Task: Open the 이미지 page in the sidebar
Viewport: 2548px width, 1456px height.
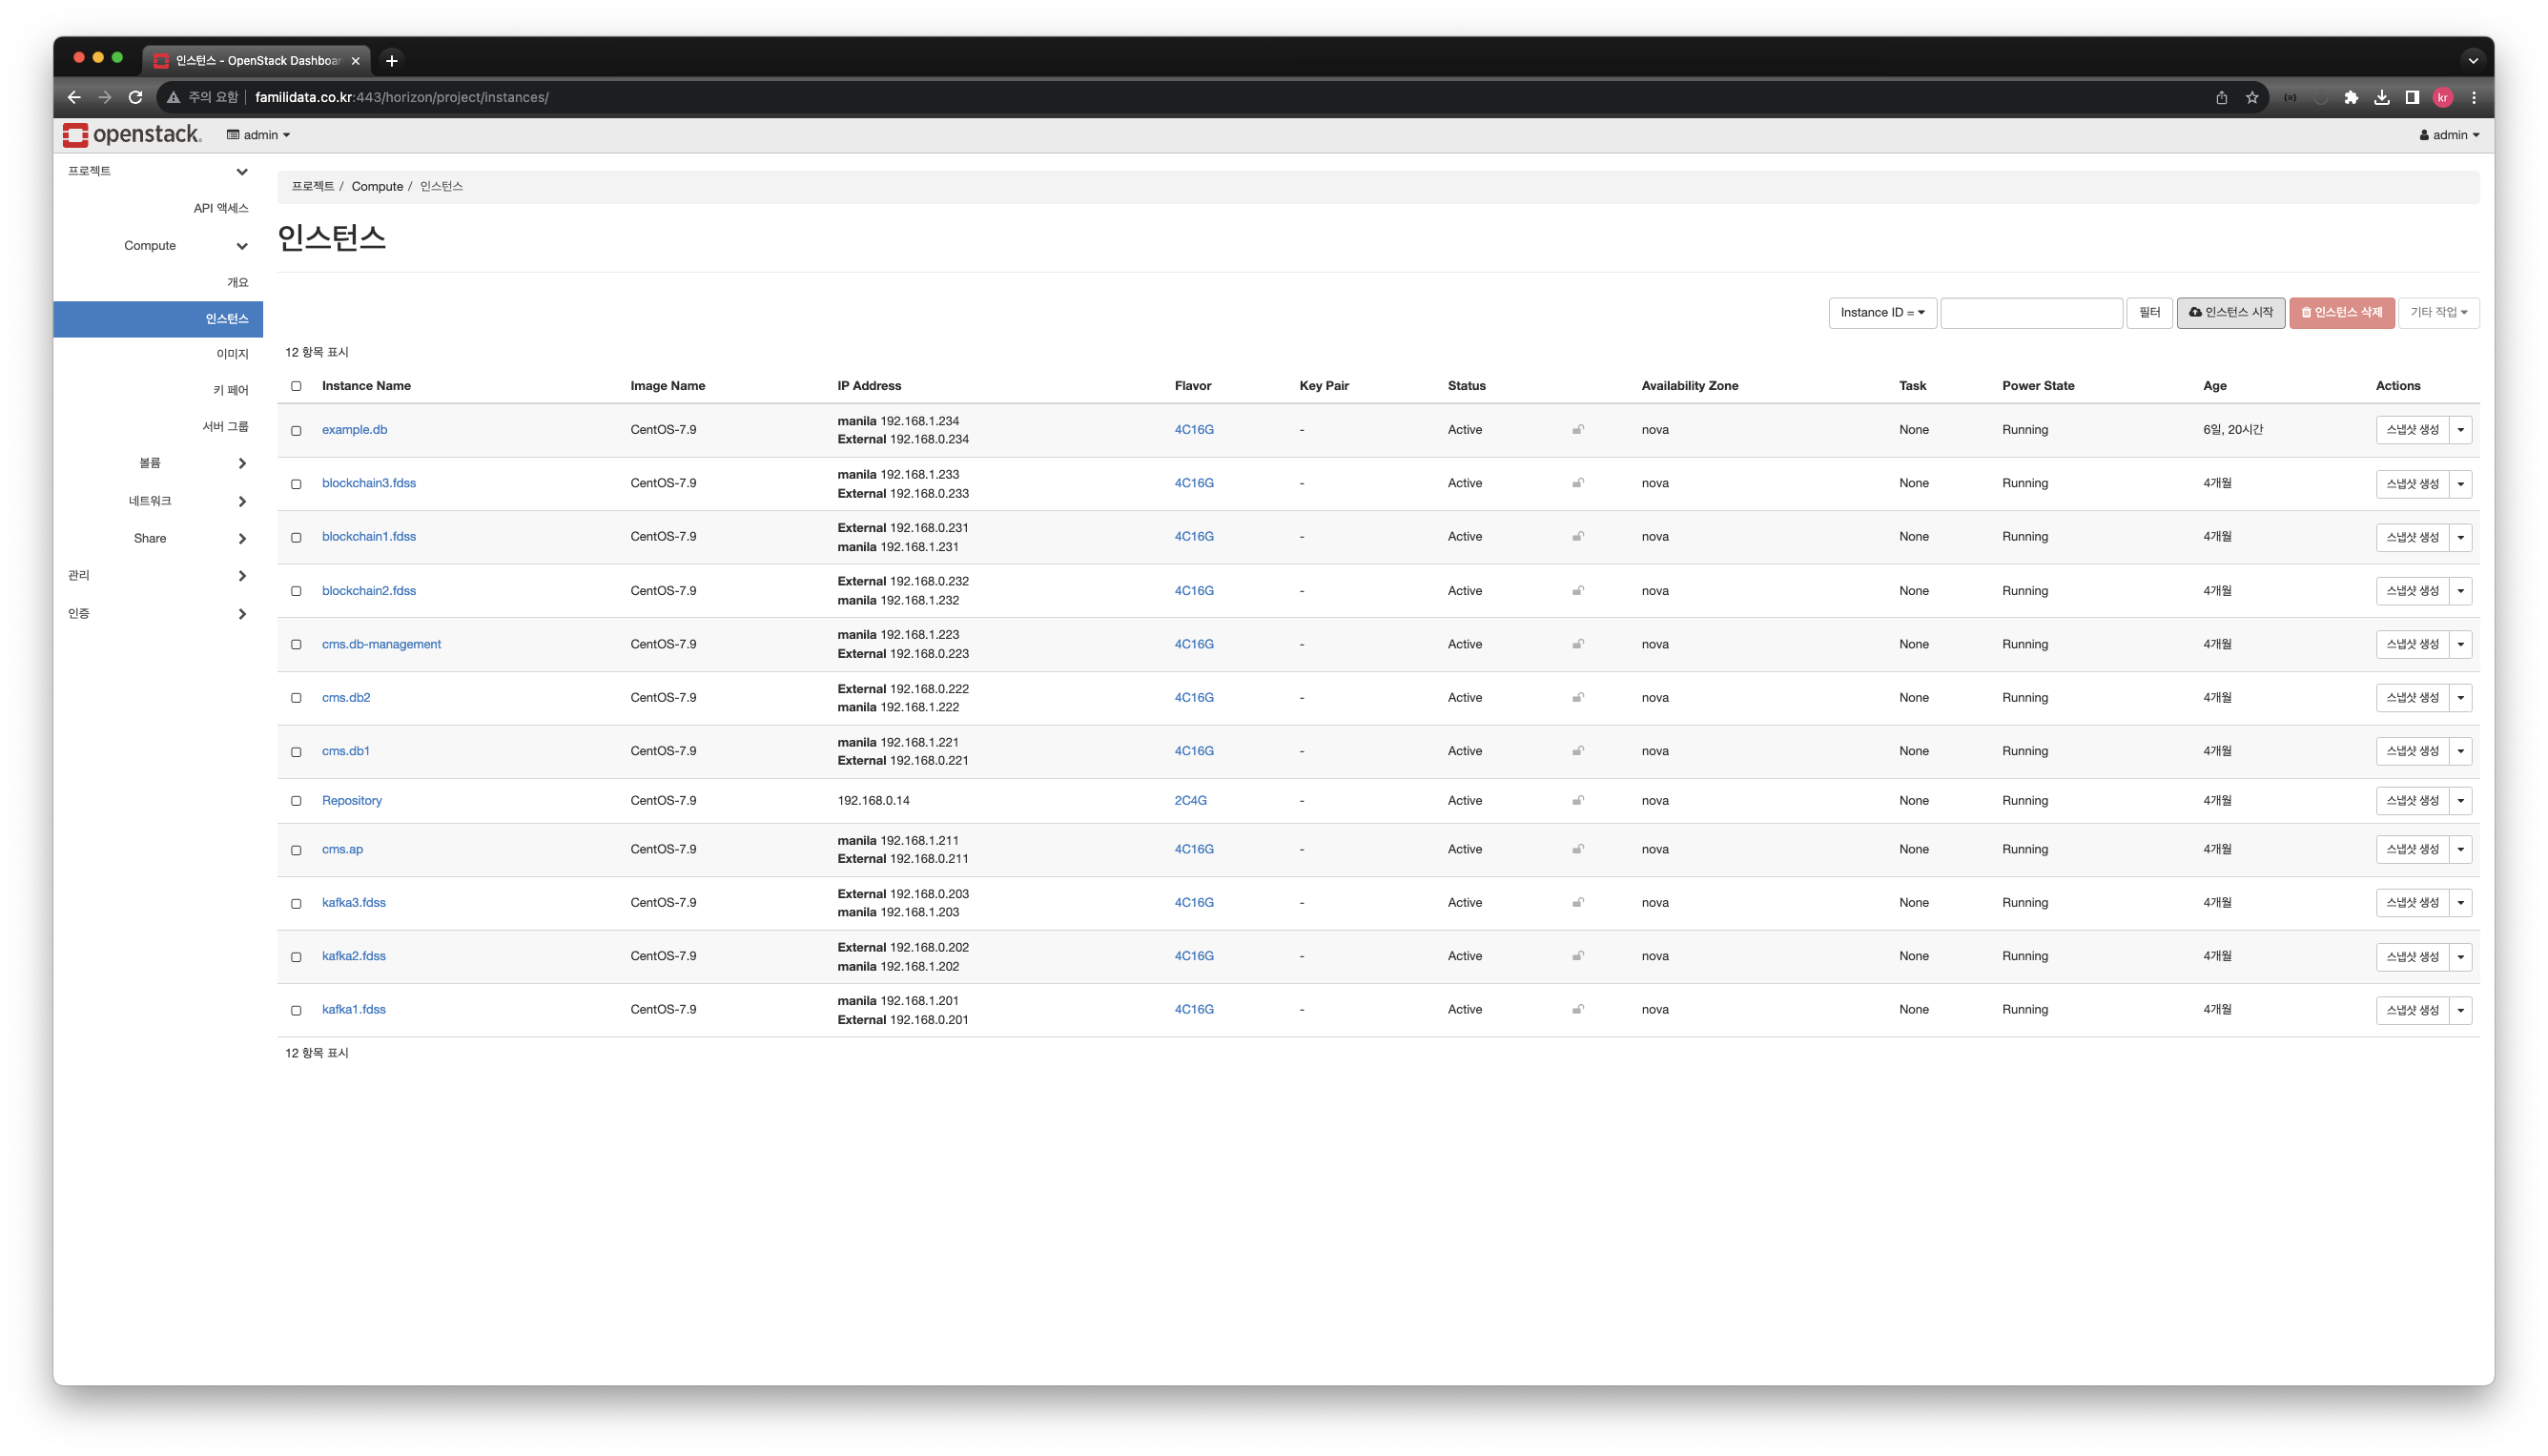Action: (232, 354)
